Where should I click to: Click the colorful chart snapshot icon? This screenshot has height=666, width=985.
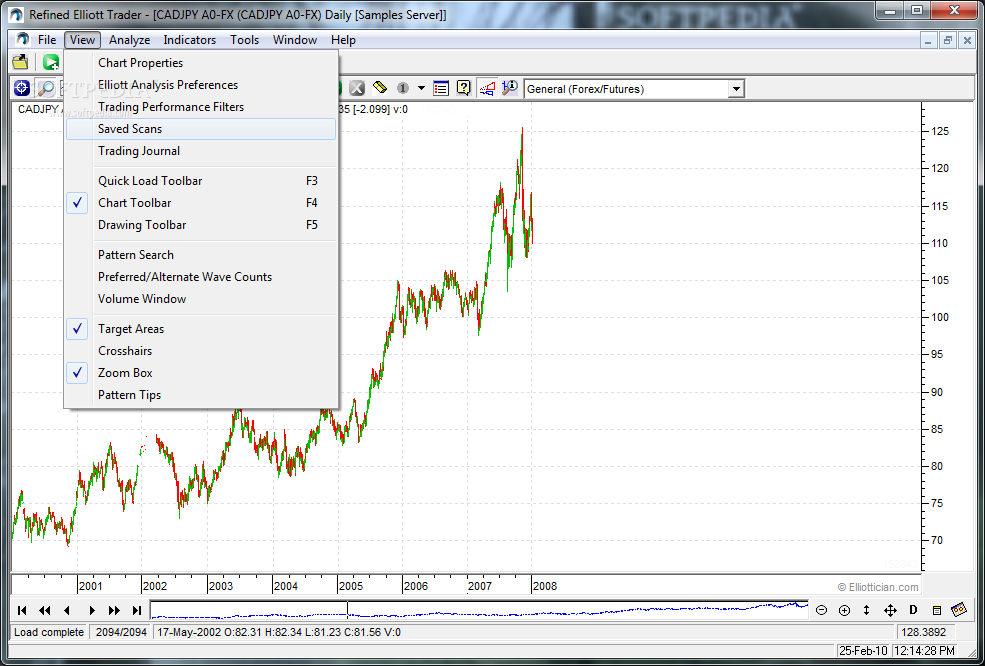coord(959,609)
